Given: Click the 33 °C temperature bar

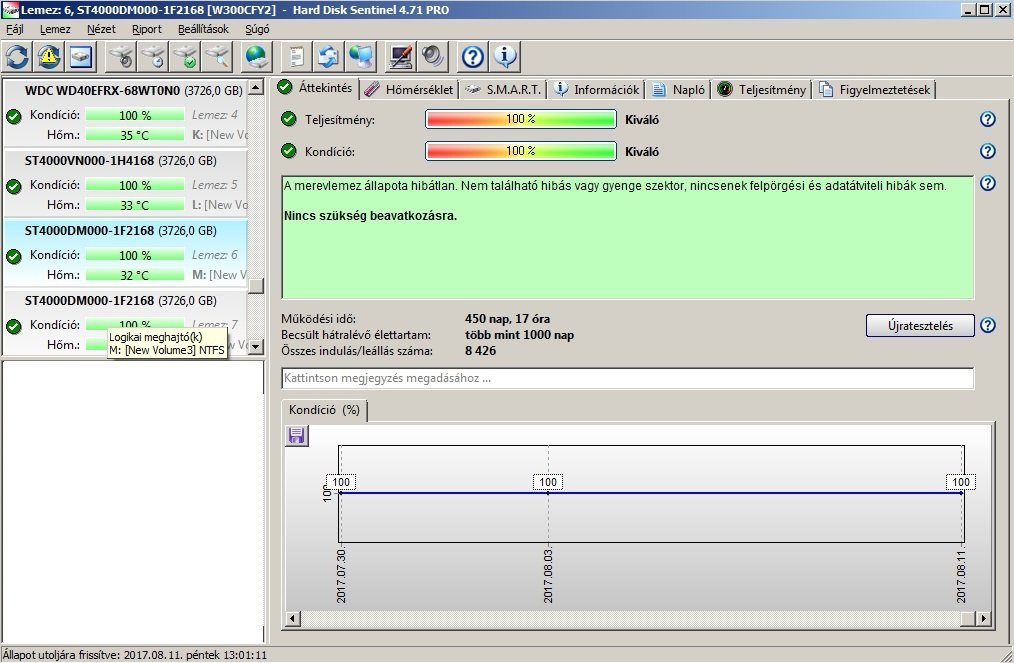Looking at the screenshot, I should click(x=135, y=205).
